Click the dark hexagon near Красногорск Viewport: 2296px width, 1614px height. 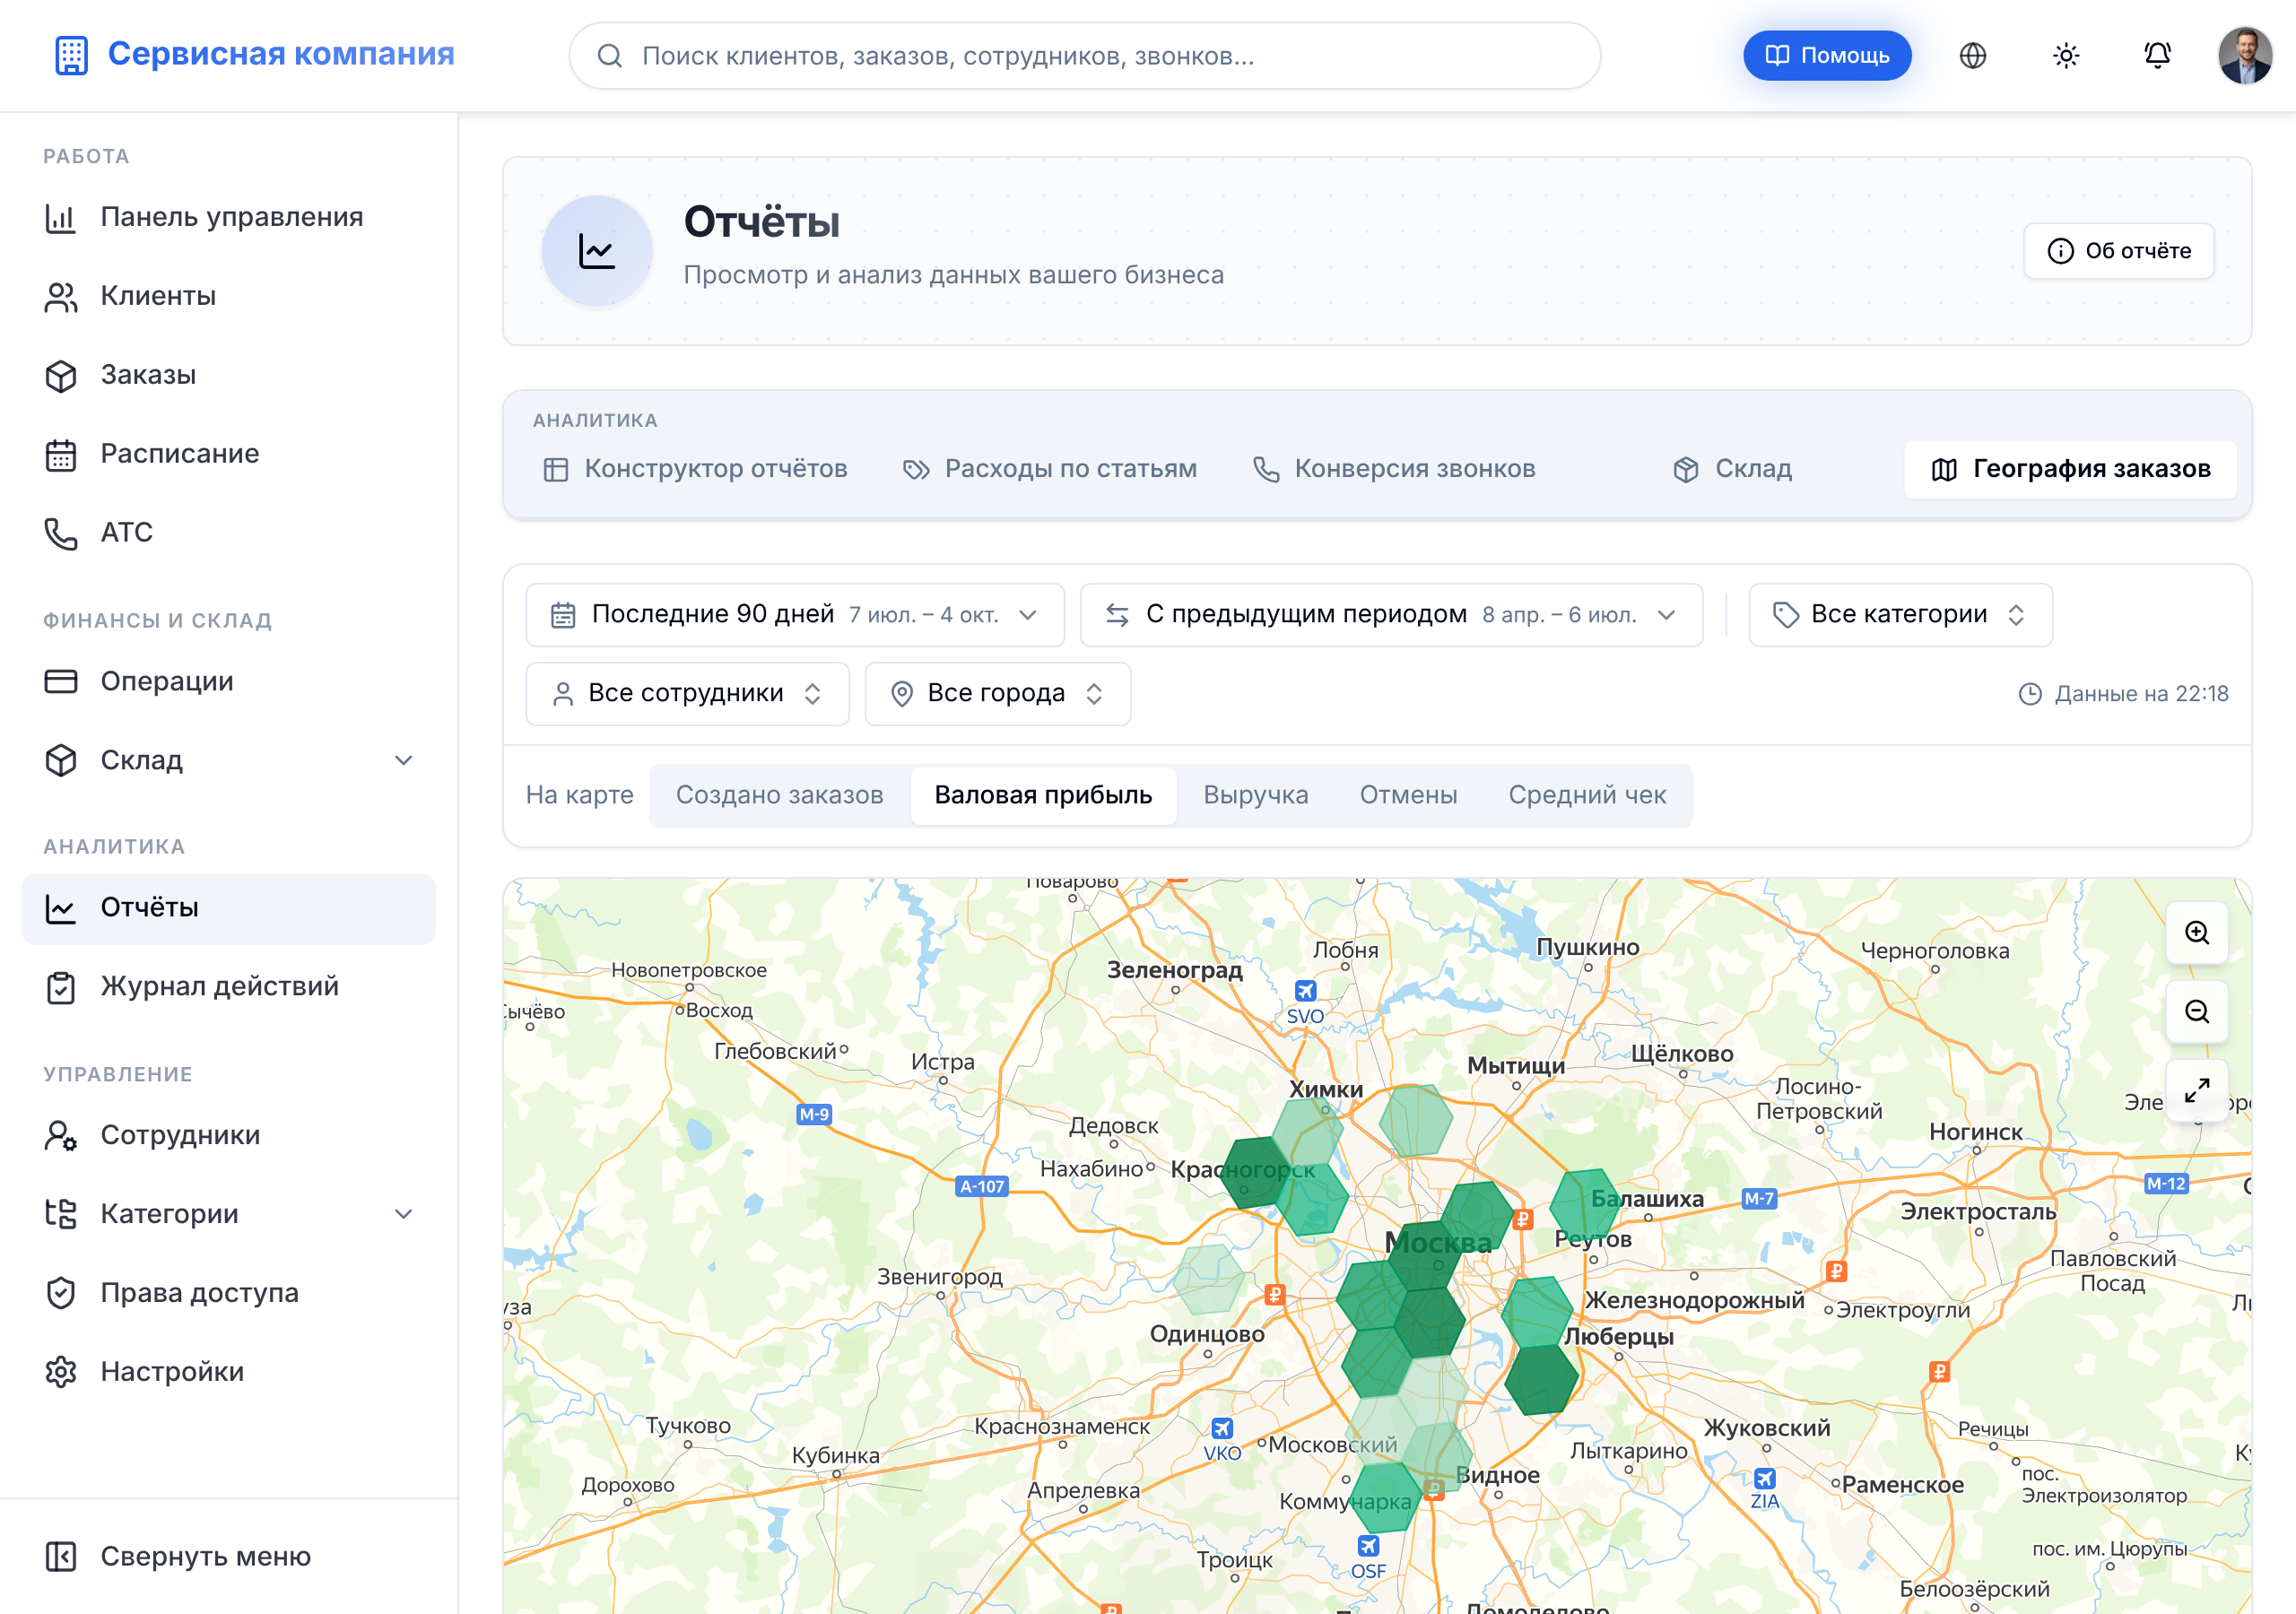pos(1256,1173)
